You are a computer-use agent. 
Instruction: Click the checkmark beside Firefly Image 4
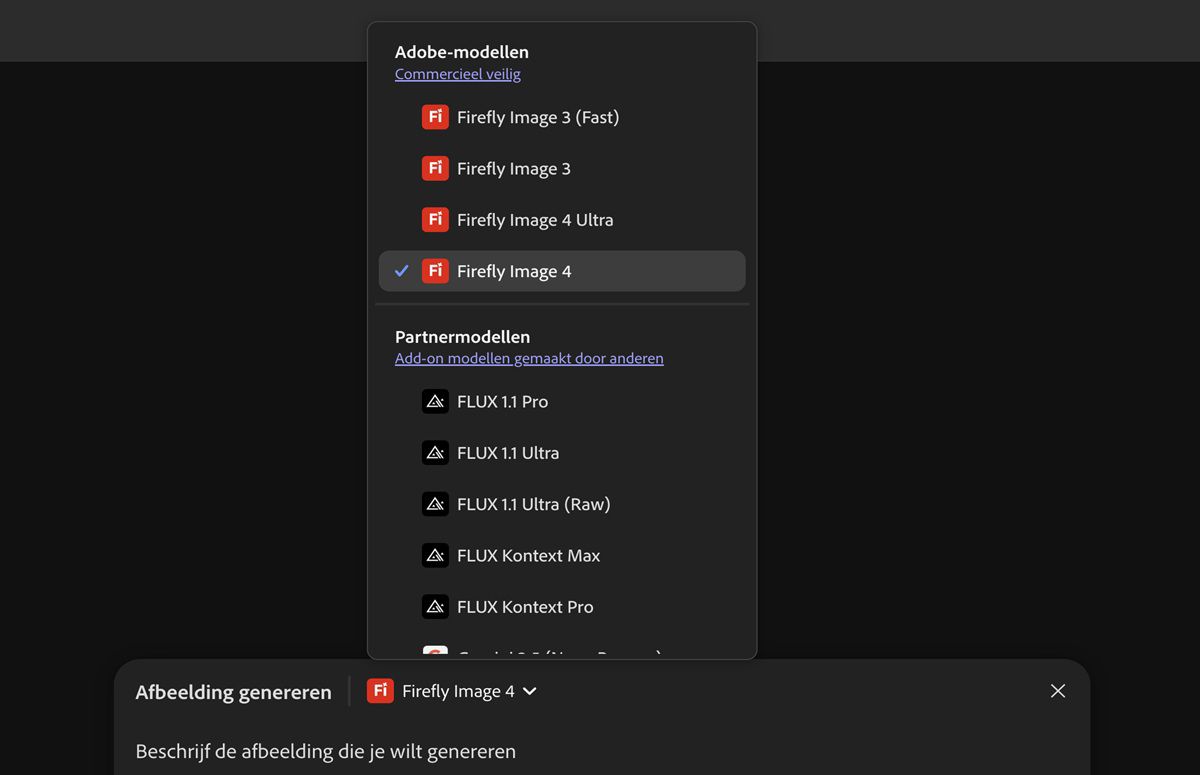402,271
